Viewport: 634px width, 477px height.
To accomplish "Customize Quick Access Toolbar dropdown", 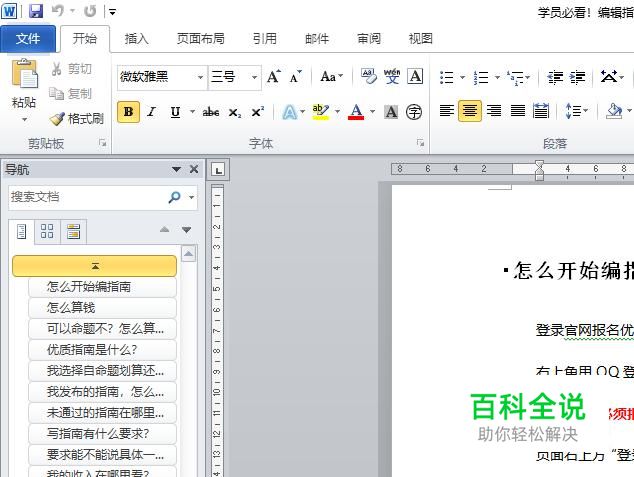I will (x=112, y=12).
